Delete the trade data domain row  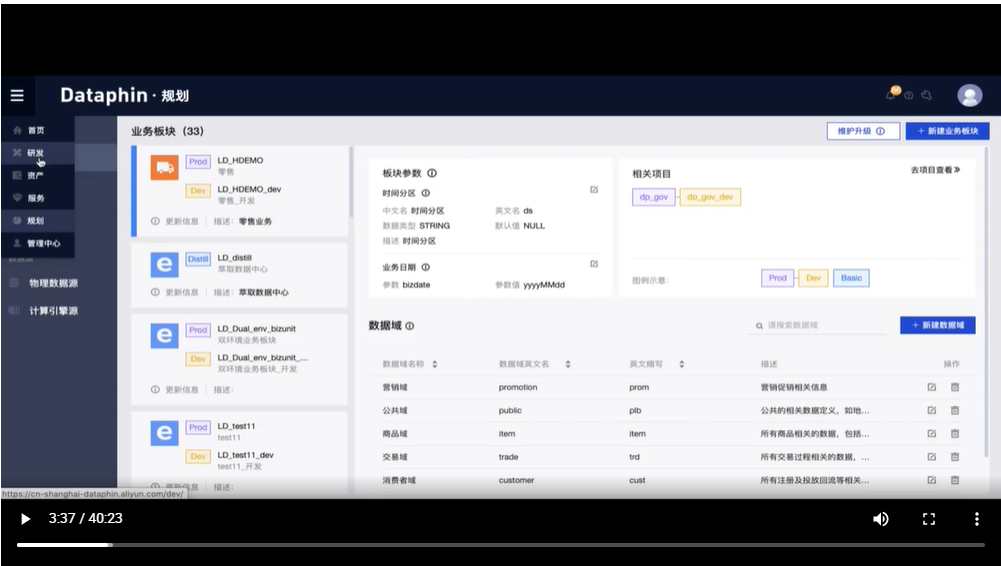pos(955,457)
